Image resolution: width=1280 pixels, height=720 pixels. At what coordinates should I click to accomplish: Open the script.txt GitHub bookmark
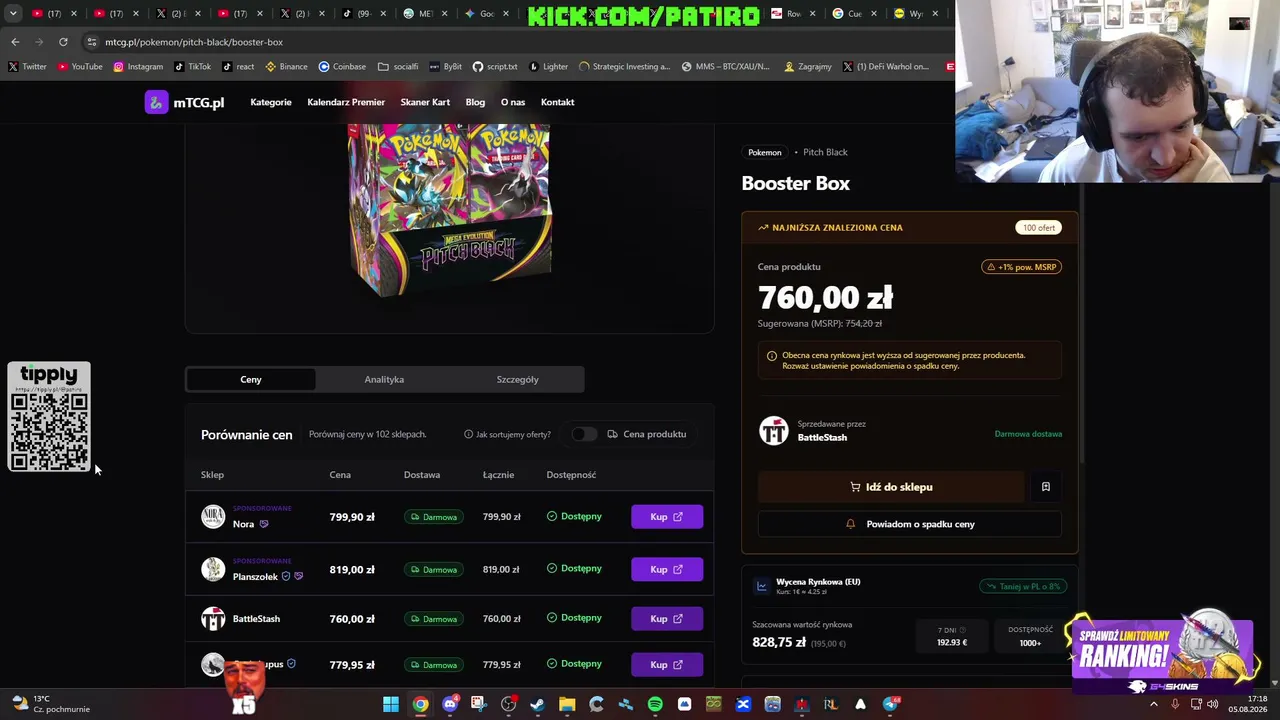click(x=495, y=67)
